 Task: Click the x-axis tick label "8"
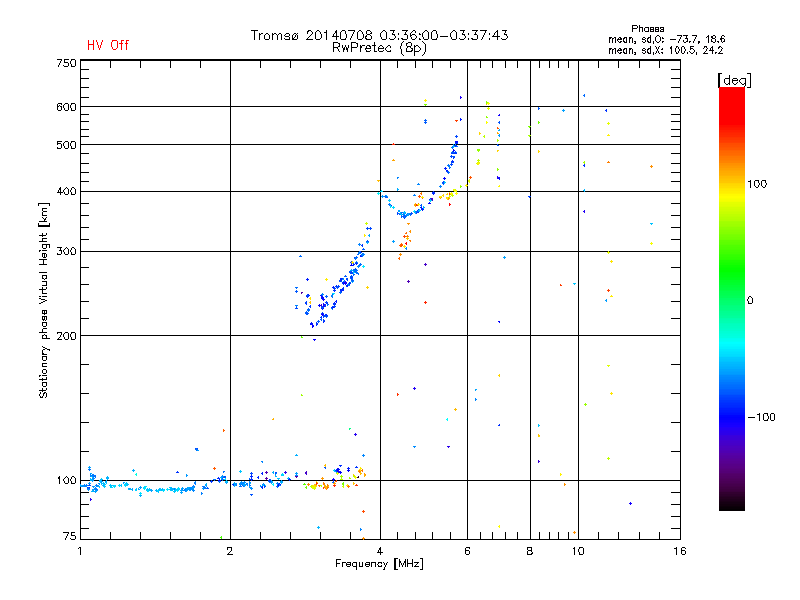tap(530, 551)
